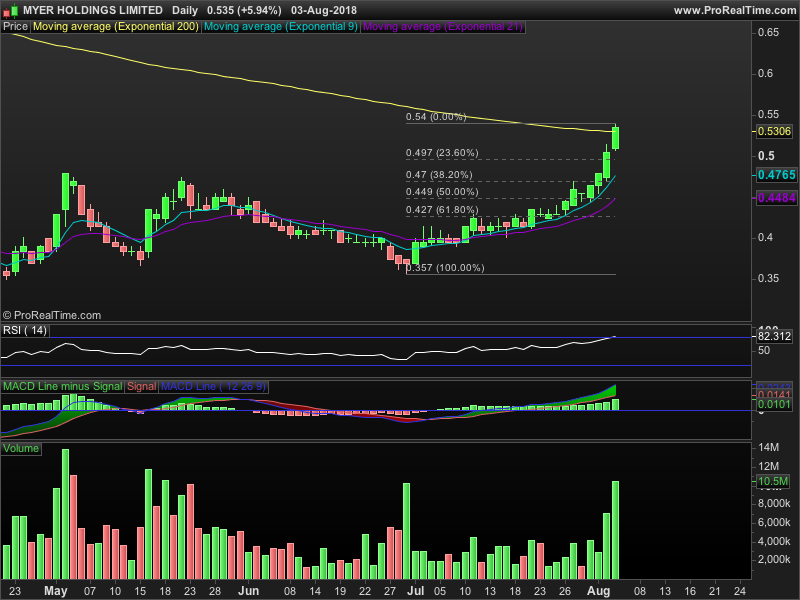
Task: Click the cyan 0.4765 EMA 9 price tag
Action: pos(777,175)
